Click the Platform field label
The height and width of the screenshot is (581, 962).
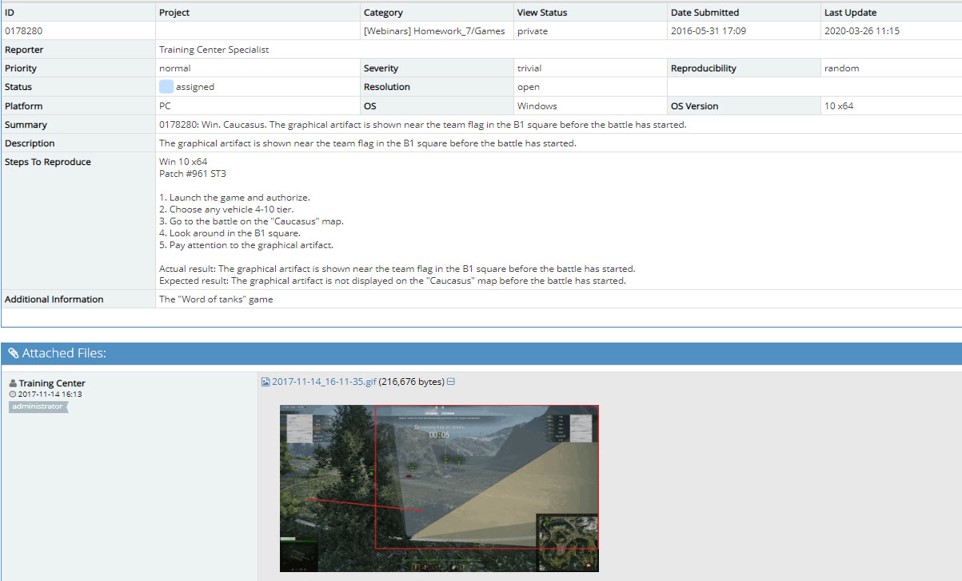[24, 106]
